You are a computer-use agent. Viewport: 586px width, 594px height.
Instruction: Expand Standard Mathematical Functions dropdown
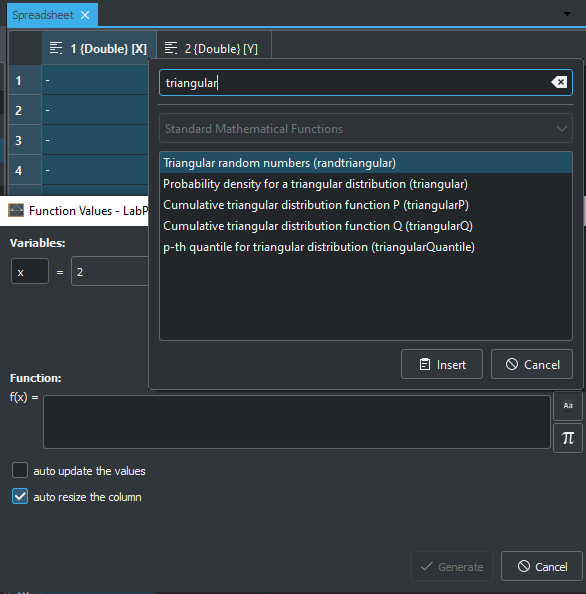point(366,128)
